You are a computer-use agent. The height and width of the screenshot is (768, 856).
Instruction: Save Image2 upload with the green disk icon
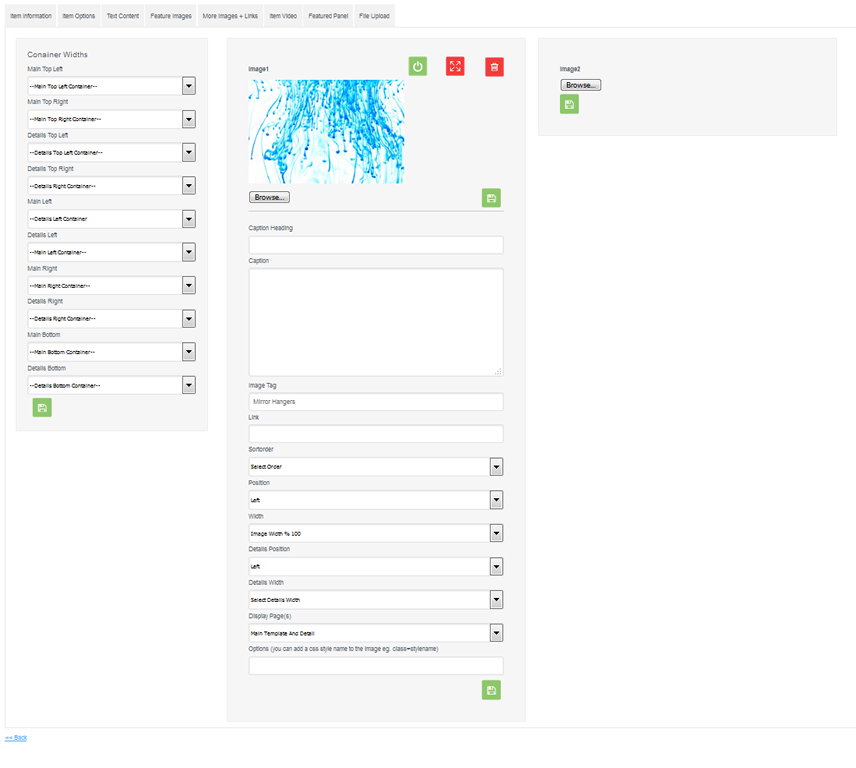(x=569, y=104)
